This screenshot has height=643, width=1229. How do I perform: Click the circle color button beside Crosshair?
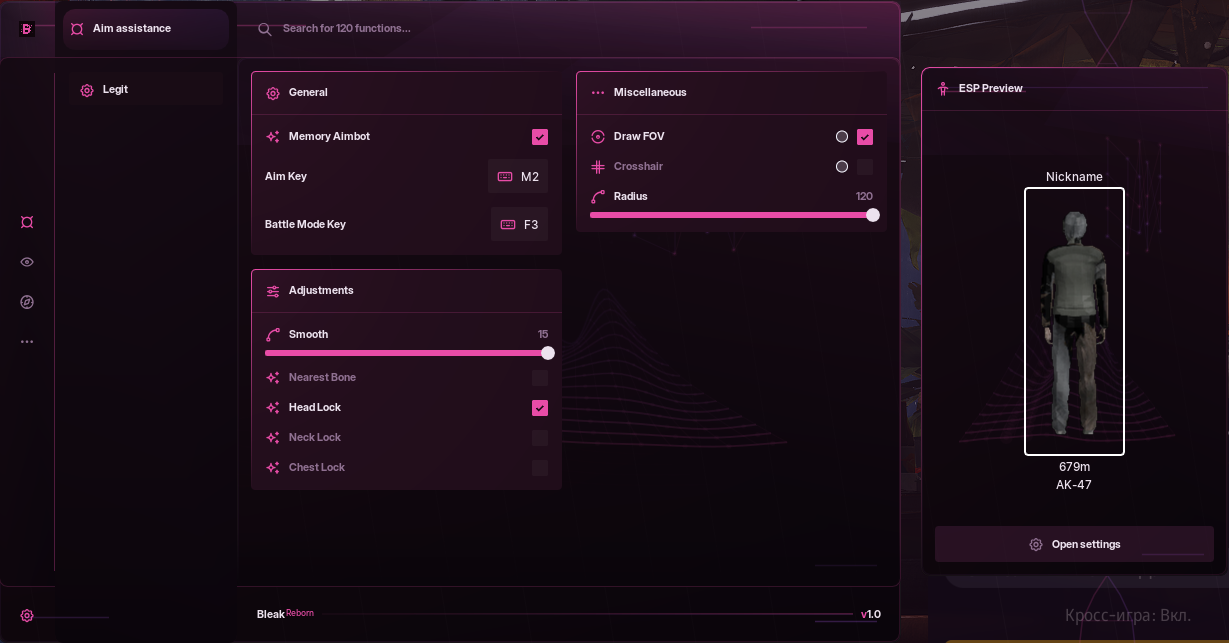pos(842,167)
